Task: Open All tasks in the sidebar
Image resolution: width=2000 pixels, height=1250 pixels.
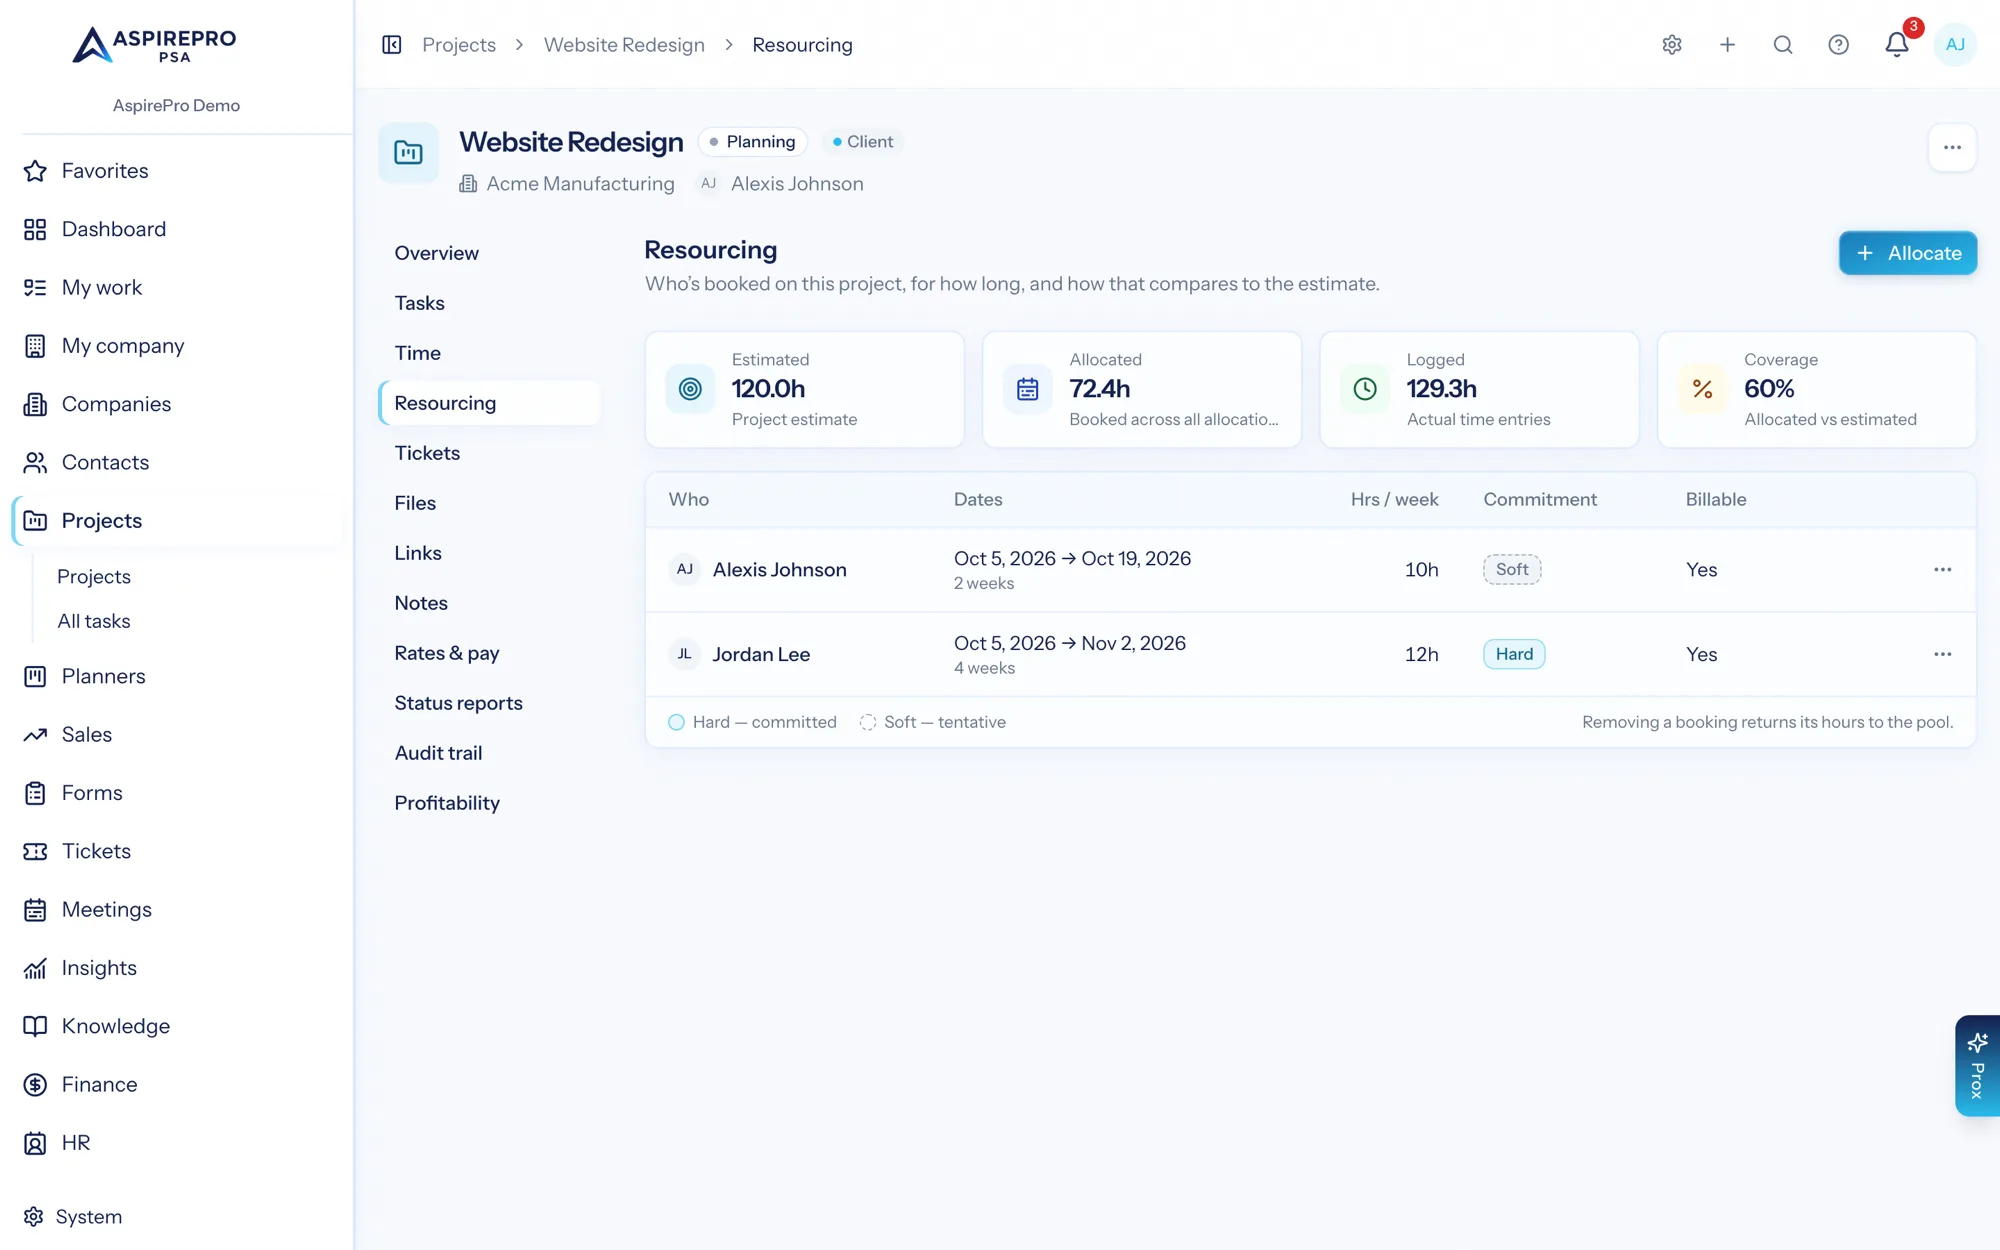Action: 94,621
